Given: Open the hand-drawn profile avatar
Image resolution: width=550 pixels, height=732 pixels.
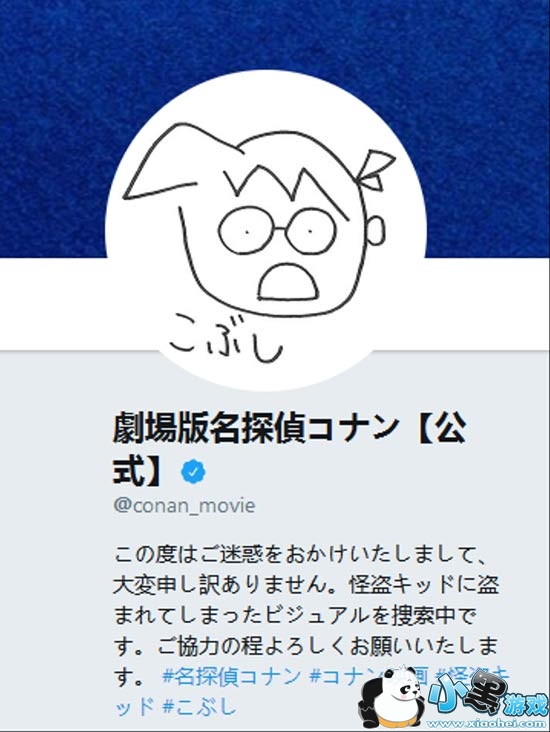Looking at the screenshot, I should tap(266, 231).
